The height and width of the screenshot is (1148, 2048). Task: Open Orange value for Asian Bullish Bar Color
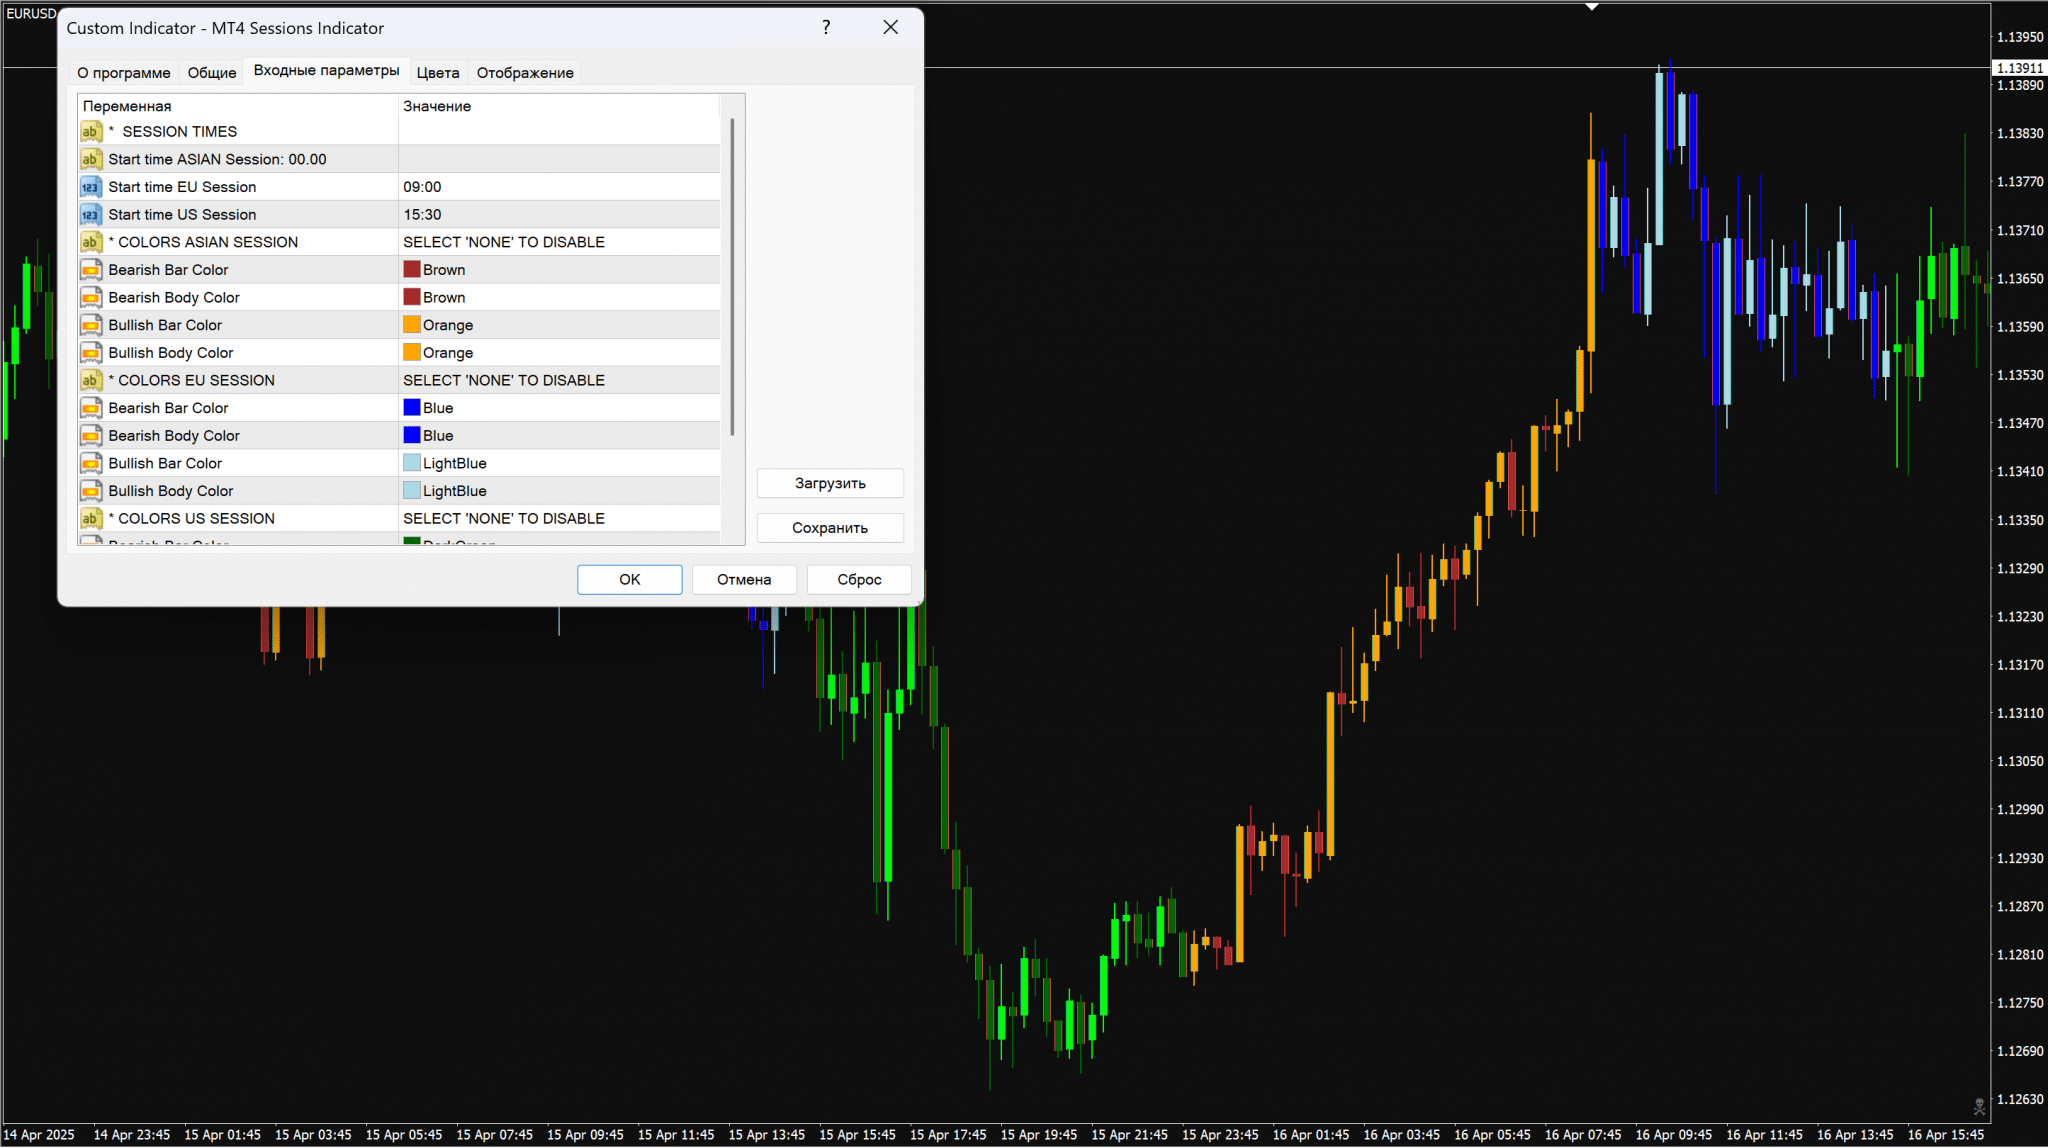pyautogui.click(x=447, y=325)
